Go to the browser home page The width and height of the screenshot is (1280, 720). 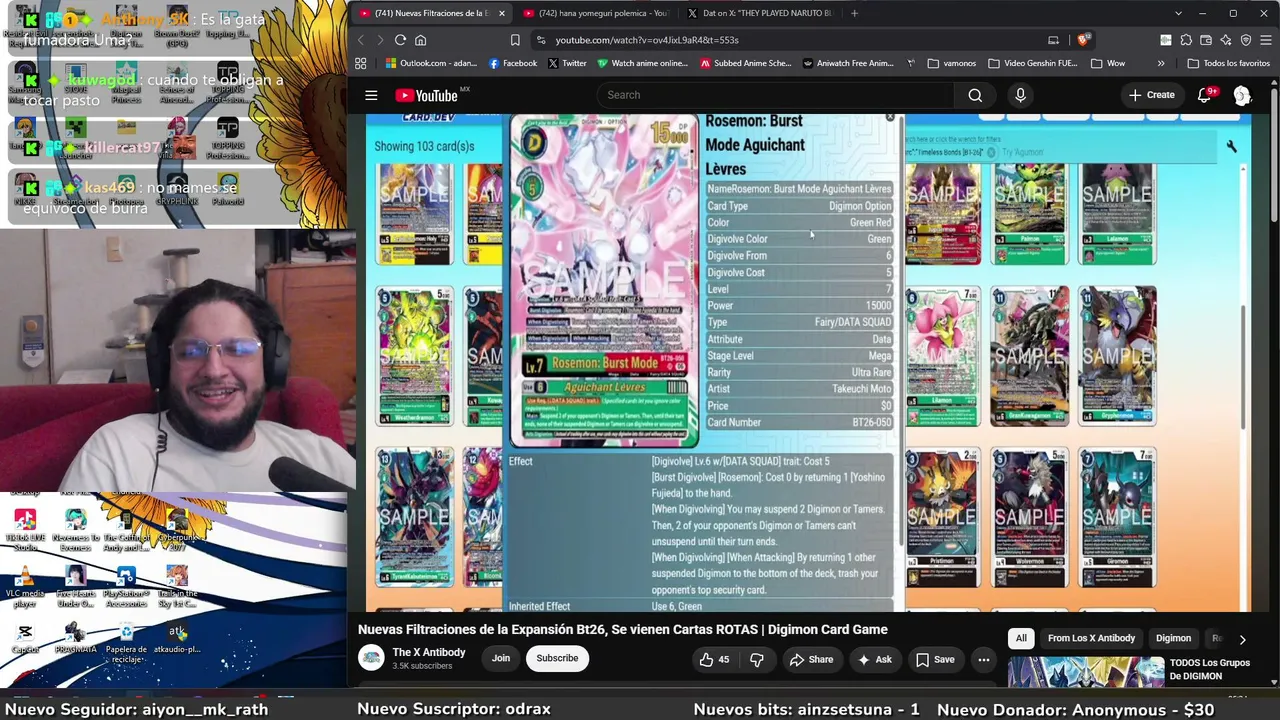(421, 40)
